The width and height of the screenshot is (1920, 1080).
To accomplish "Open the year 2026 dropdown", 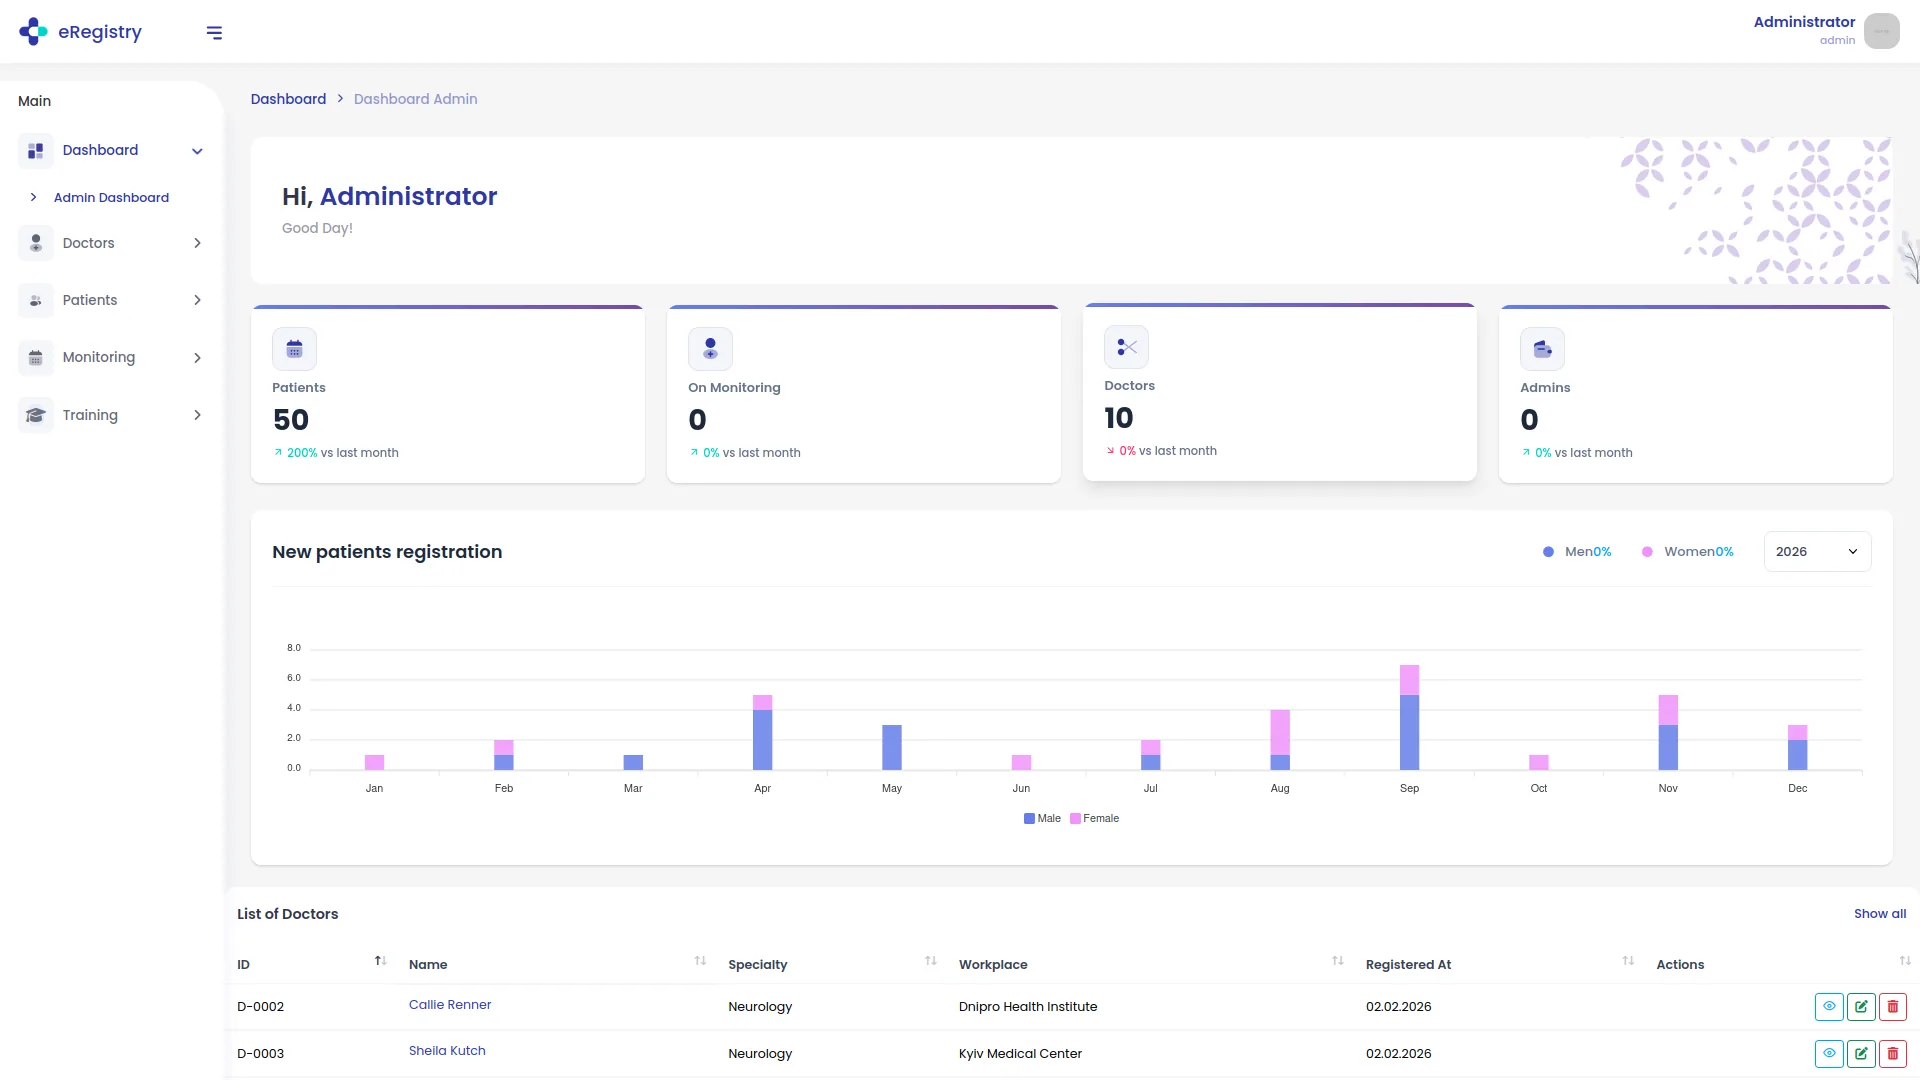I will (1816, 551).
